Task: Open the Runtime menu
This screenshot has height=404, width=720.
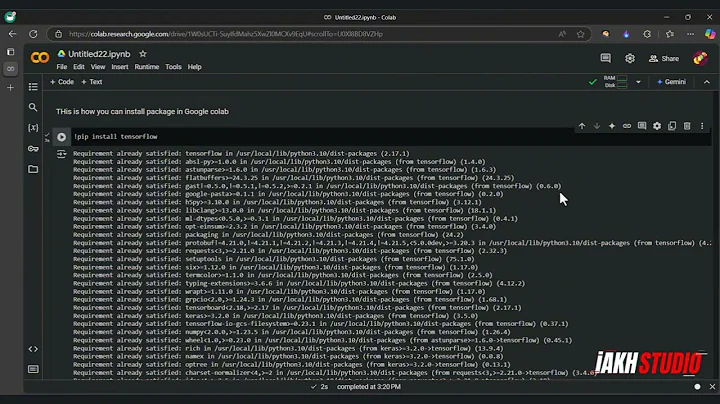Action: (x=146, y=67)
